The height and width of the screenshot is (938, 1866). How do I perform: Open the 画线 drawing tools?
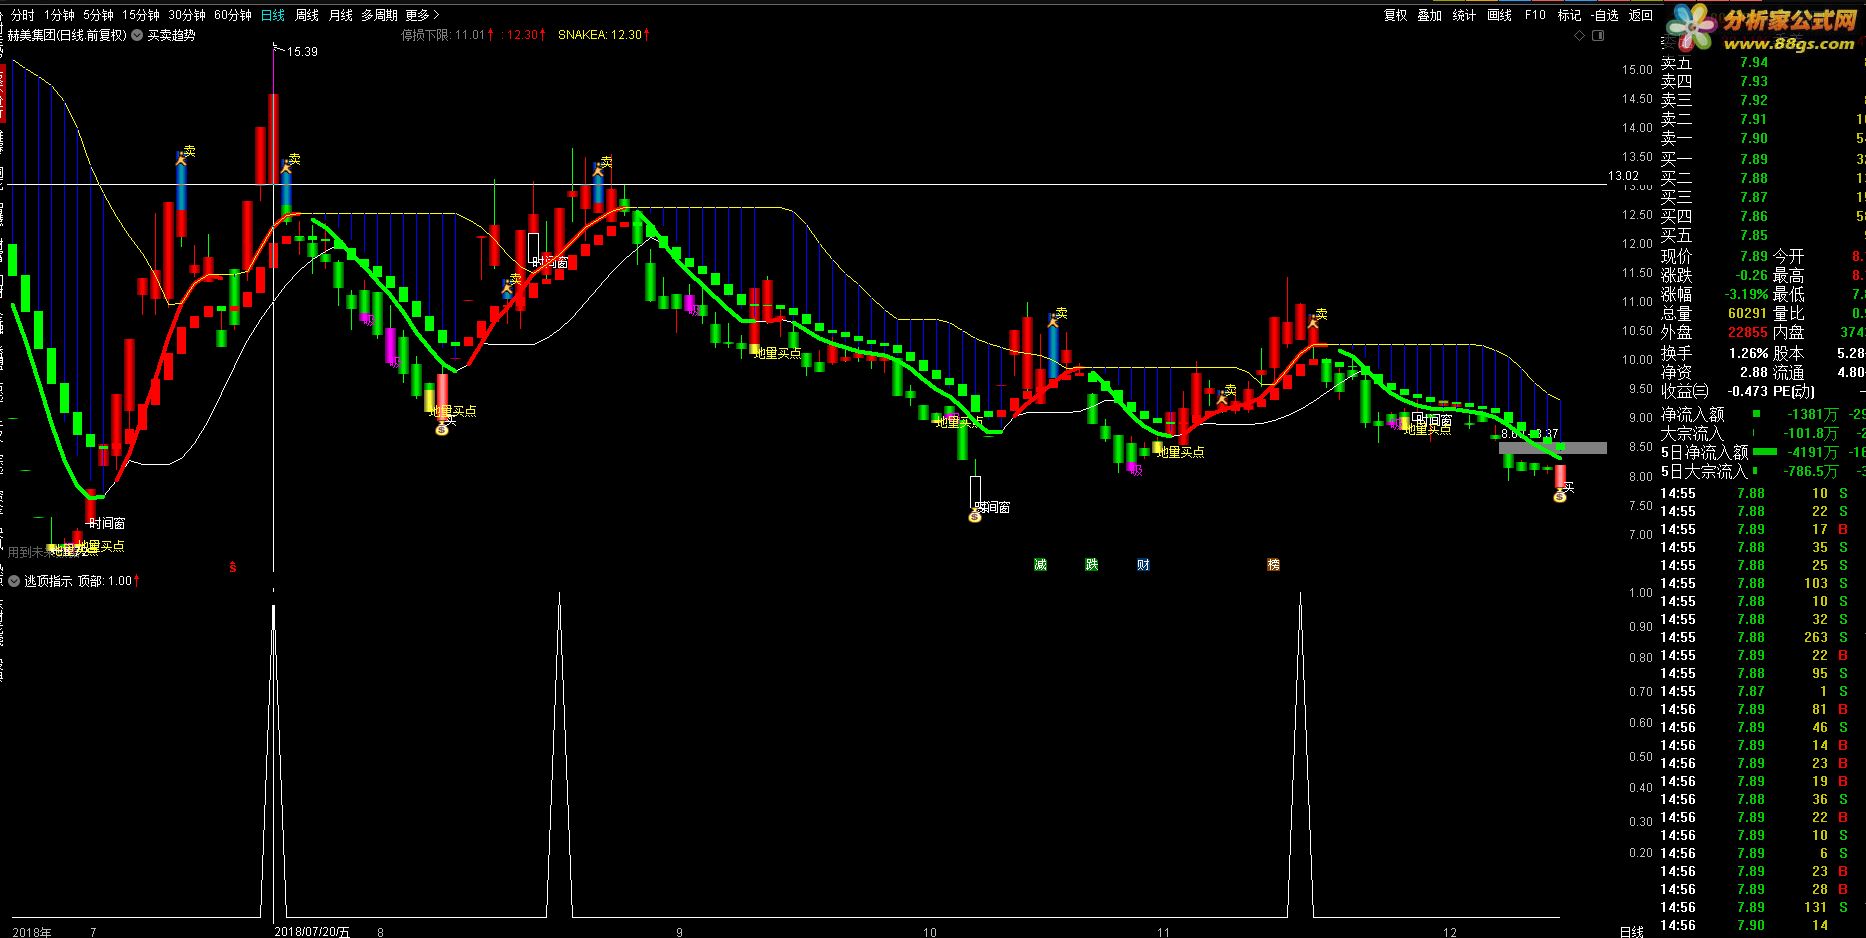(x=1499, y=15)
